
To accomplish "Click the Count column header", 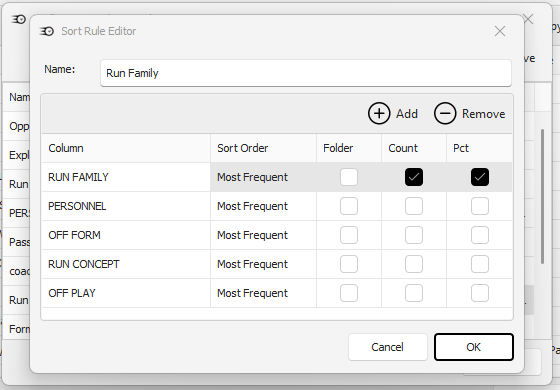I will point(414,148).
